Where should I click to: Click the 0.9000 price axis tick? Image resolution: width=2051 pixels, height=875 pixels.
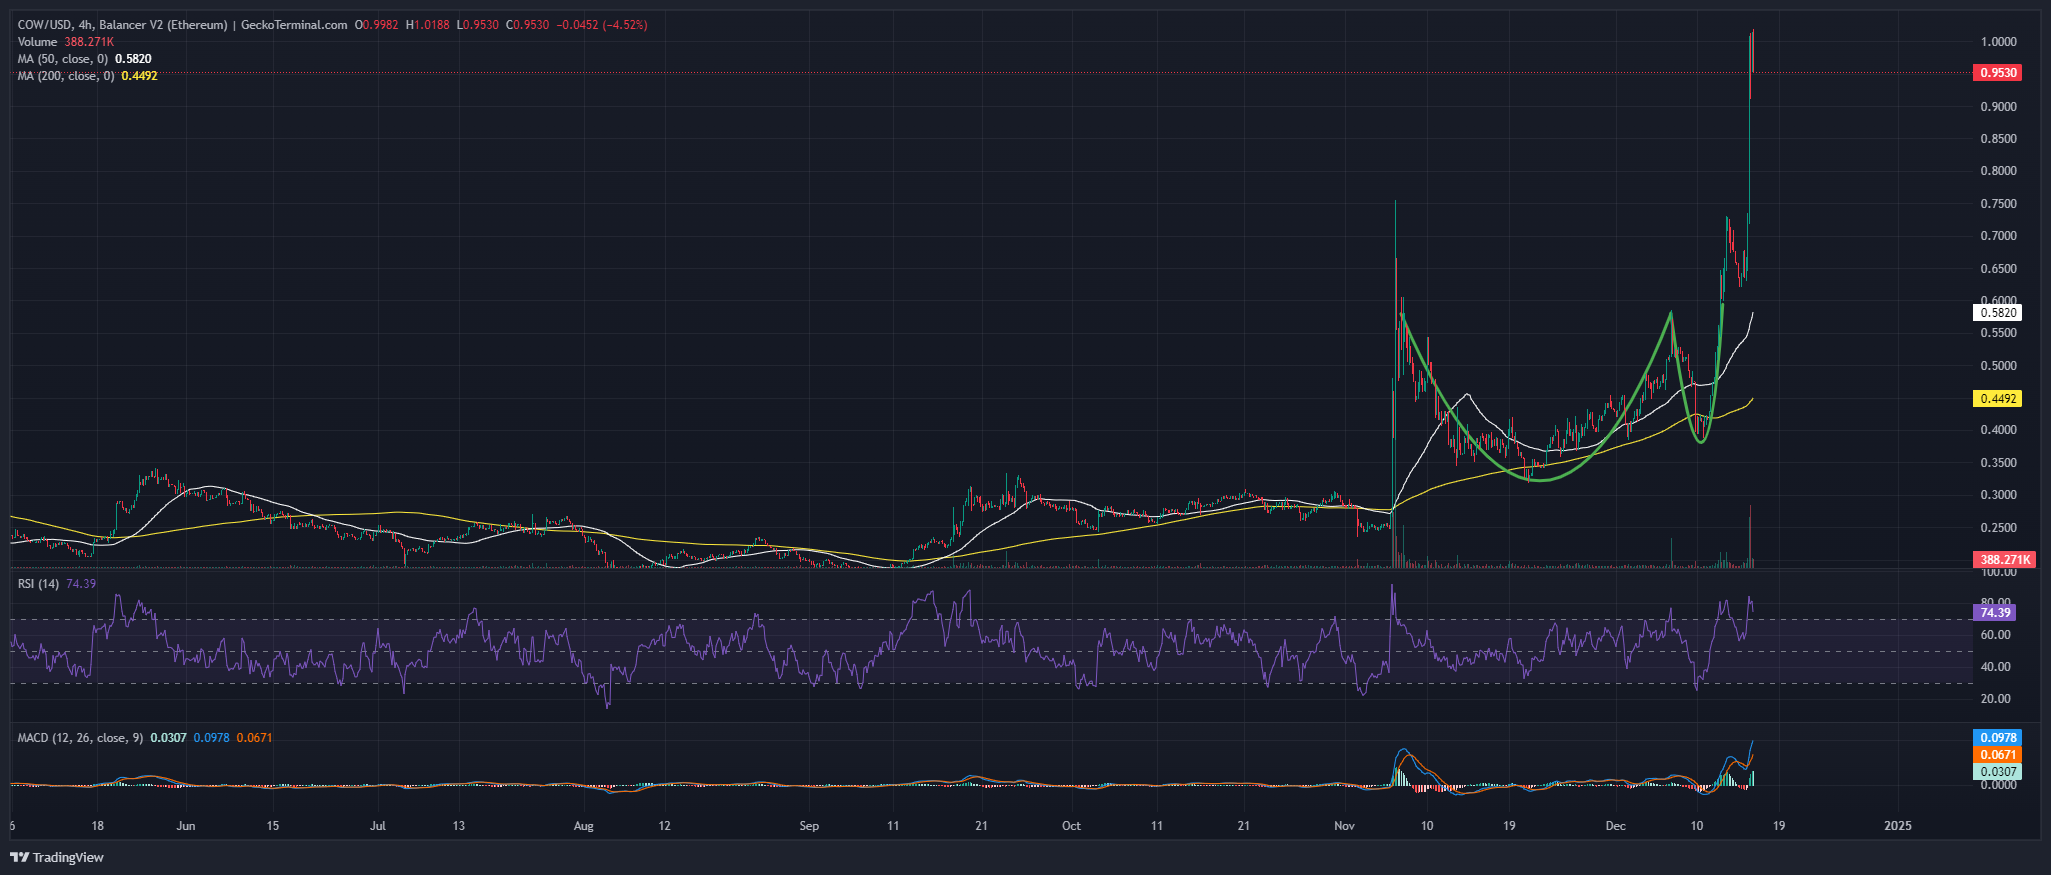point(1998,107)
